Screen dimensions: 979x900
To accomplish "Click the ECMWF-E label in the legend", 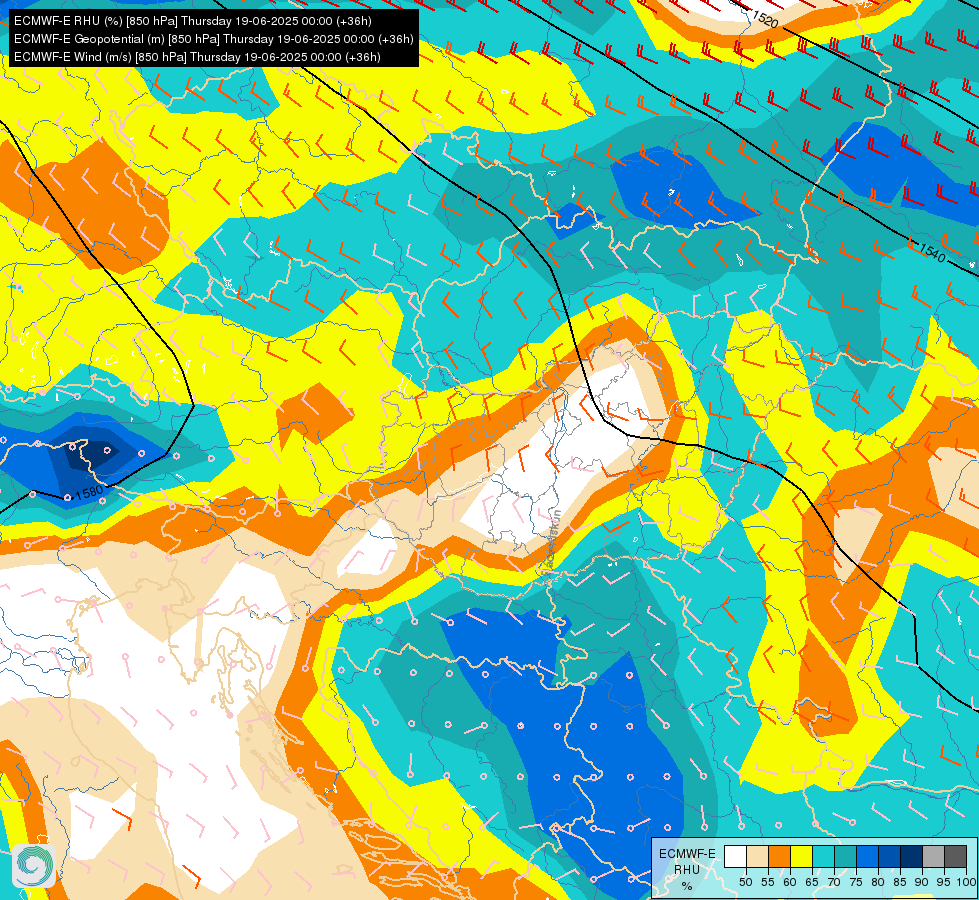I will [x=687, y=853].
